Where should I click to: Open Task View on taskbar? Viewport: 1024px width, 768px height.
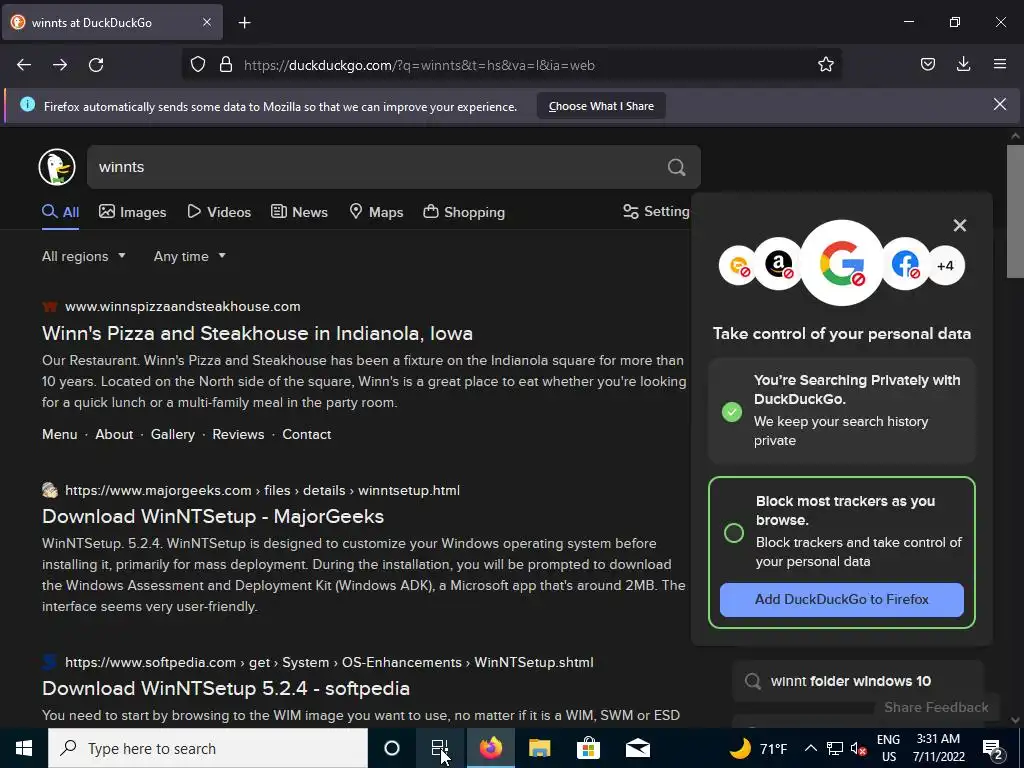pyautogui.click(x=440, y=748)
